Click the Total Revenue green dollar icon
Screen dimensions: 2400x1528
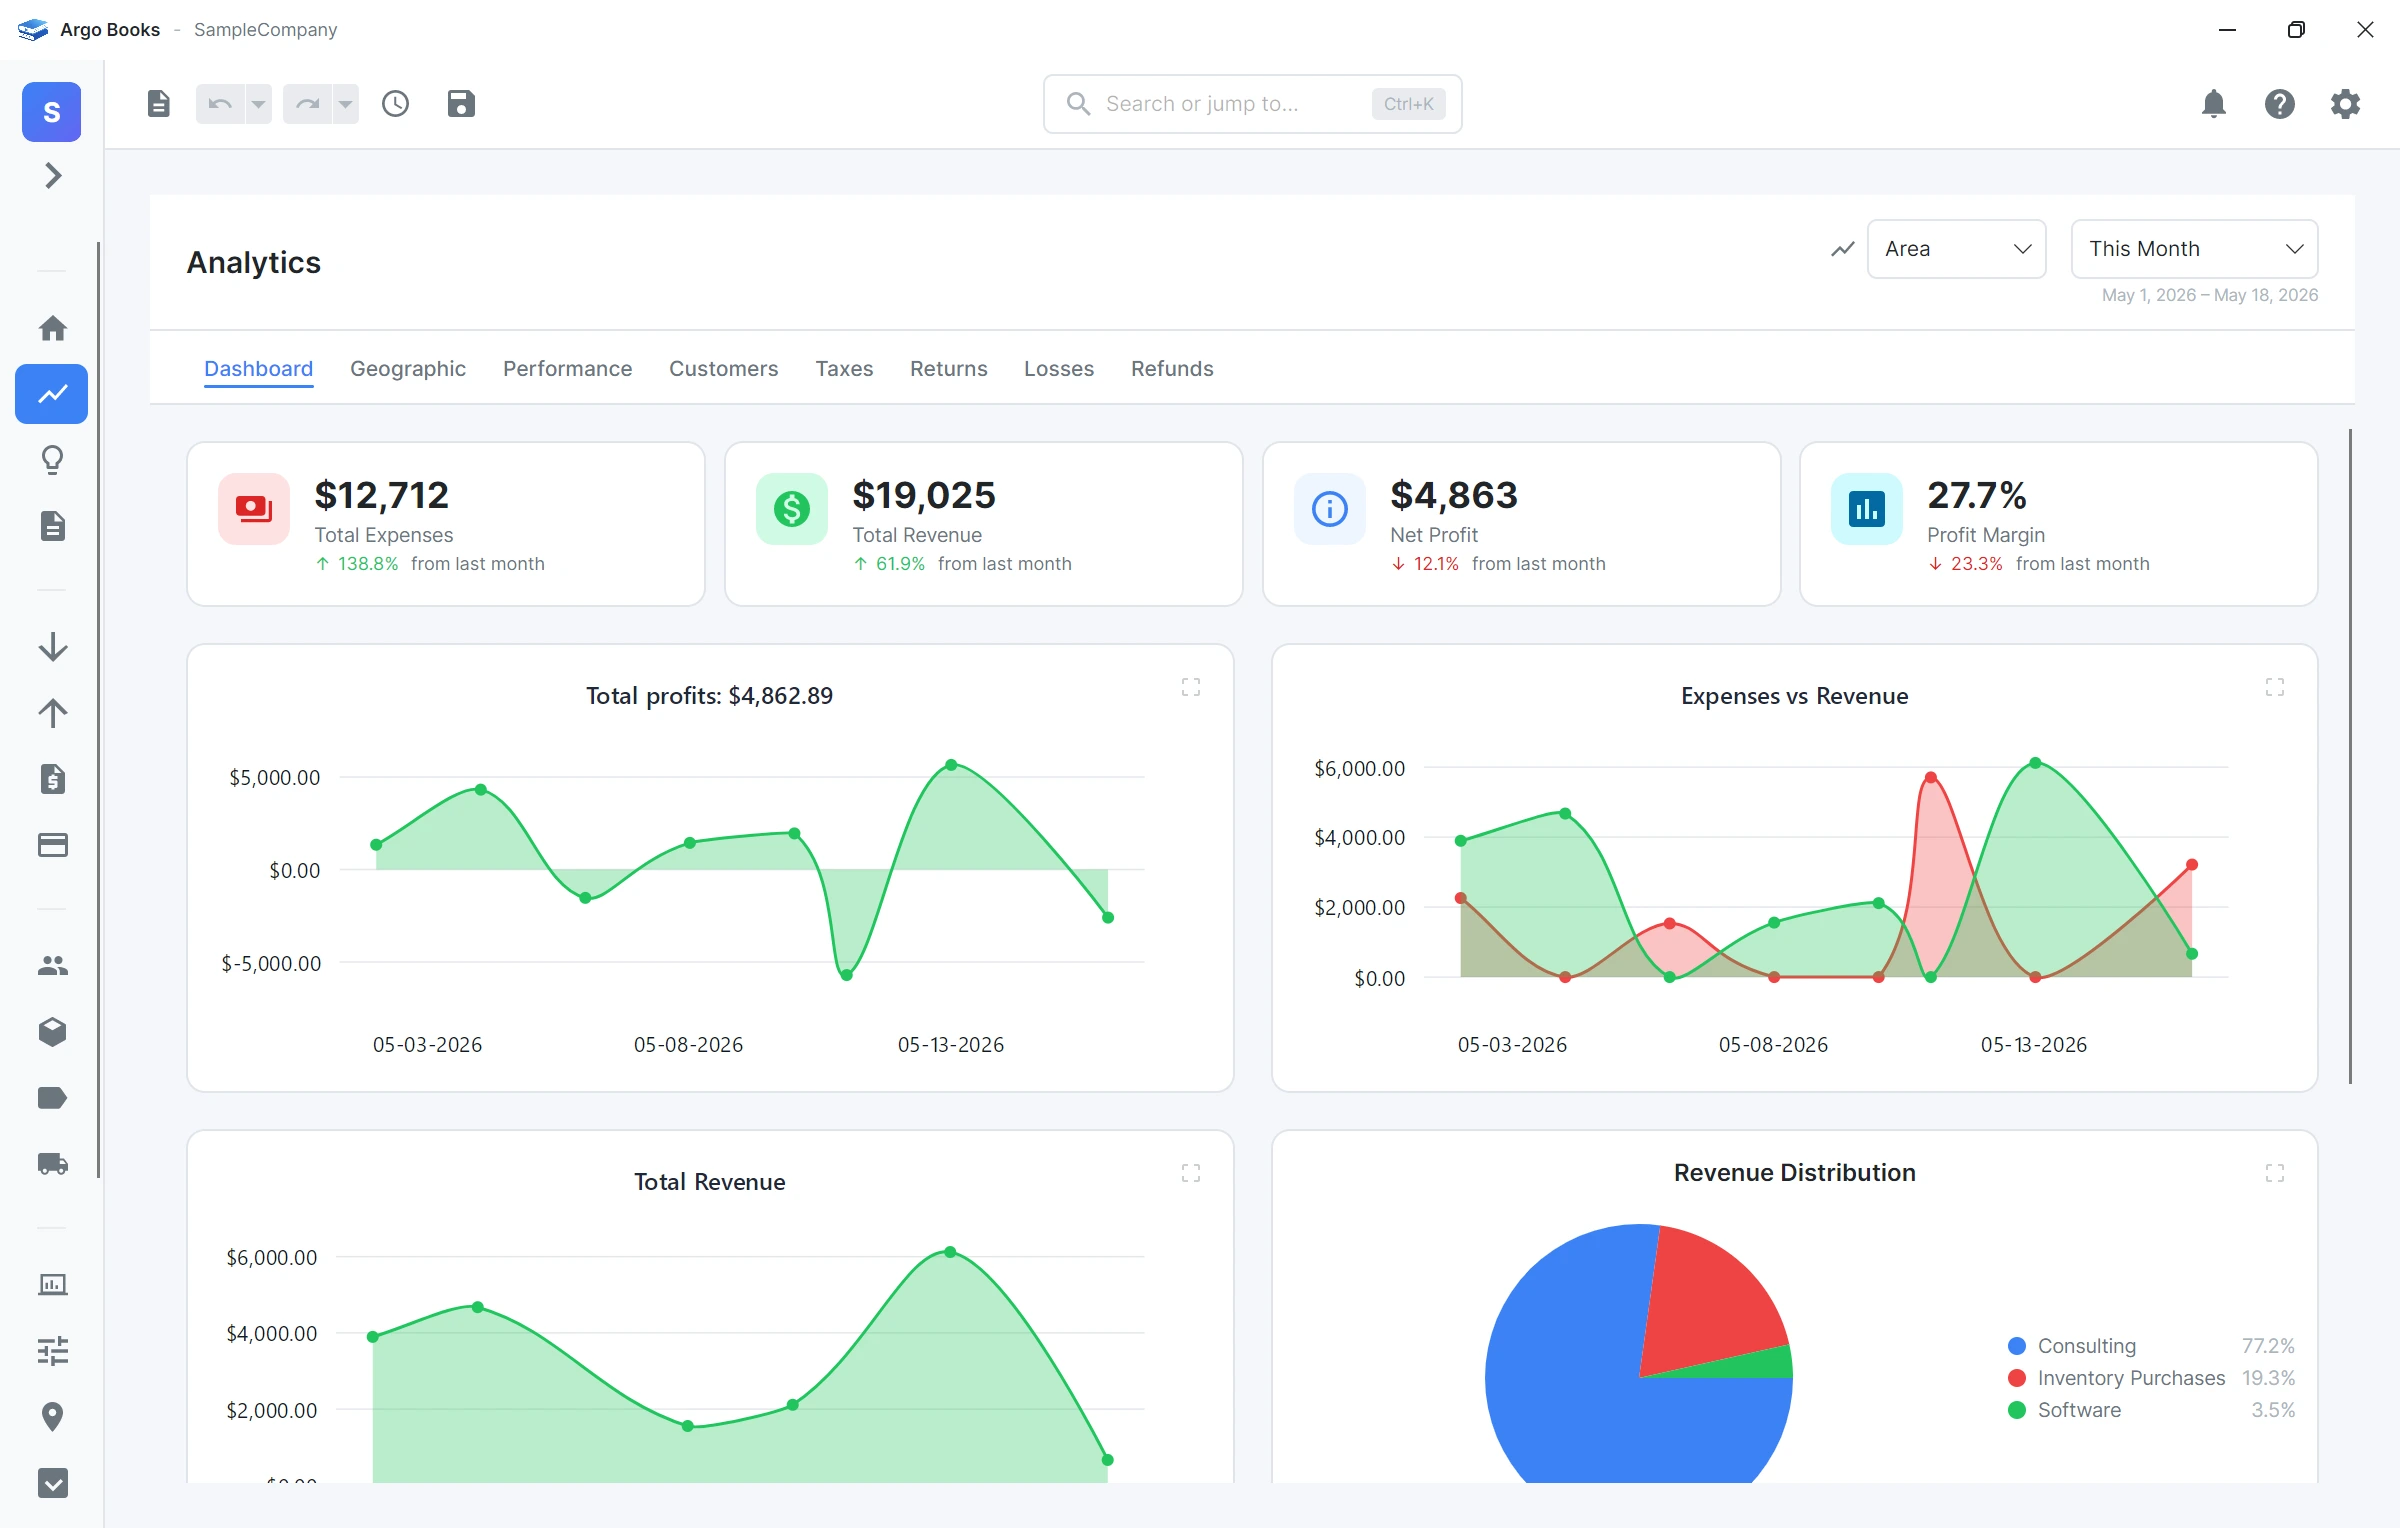click(792, 509)
